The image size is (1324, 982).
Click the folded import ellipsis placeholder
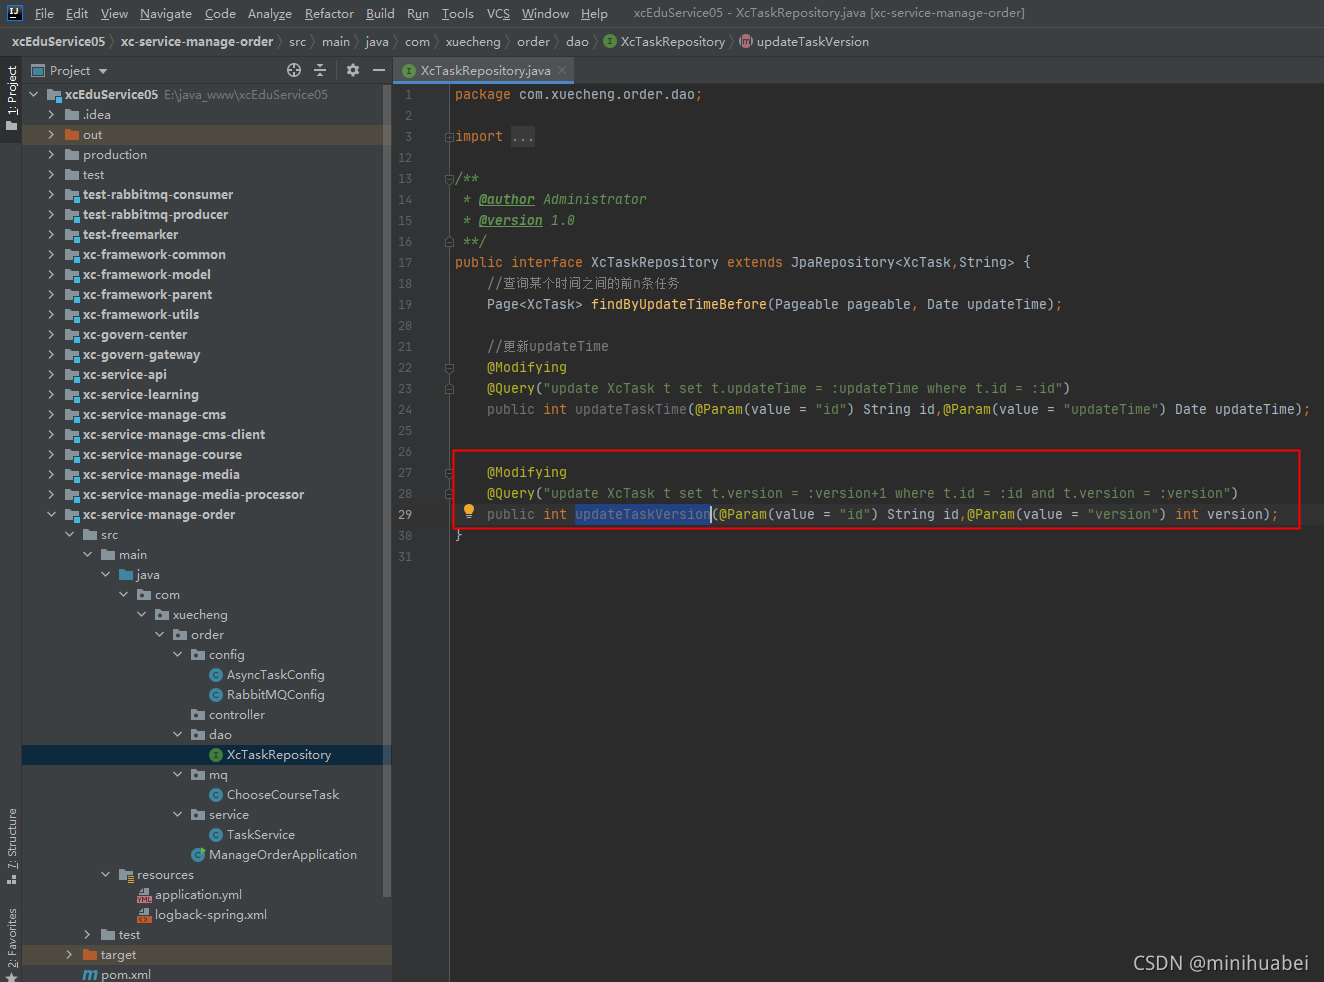[523, 137]
